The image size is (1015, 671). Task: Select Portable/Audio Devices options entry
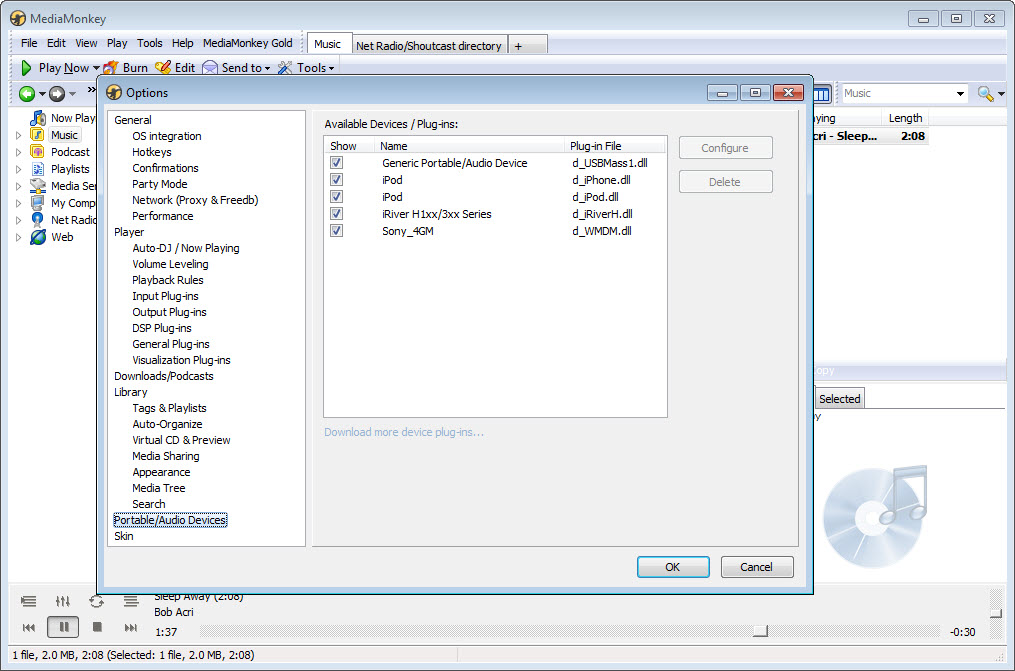[x=170, y=520]
